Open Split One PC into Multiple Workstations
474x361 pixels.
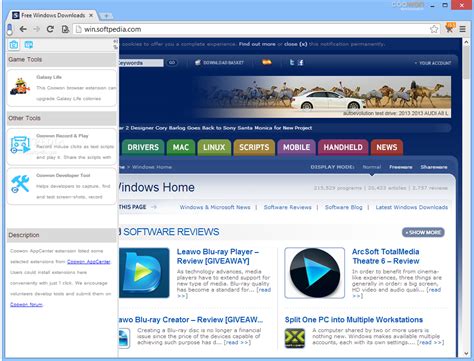point(354,320)
